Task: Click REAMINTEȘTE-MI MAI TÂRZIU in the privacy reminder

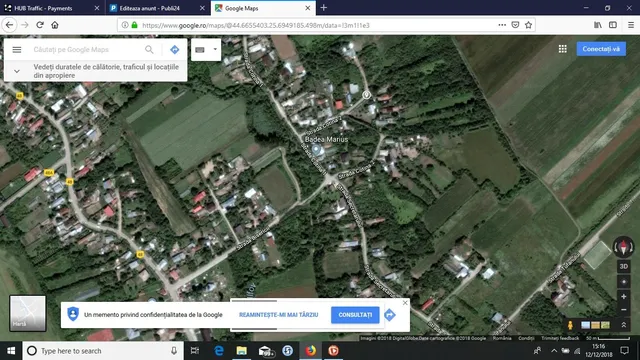Action: (278, 315)
